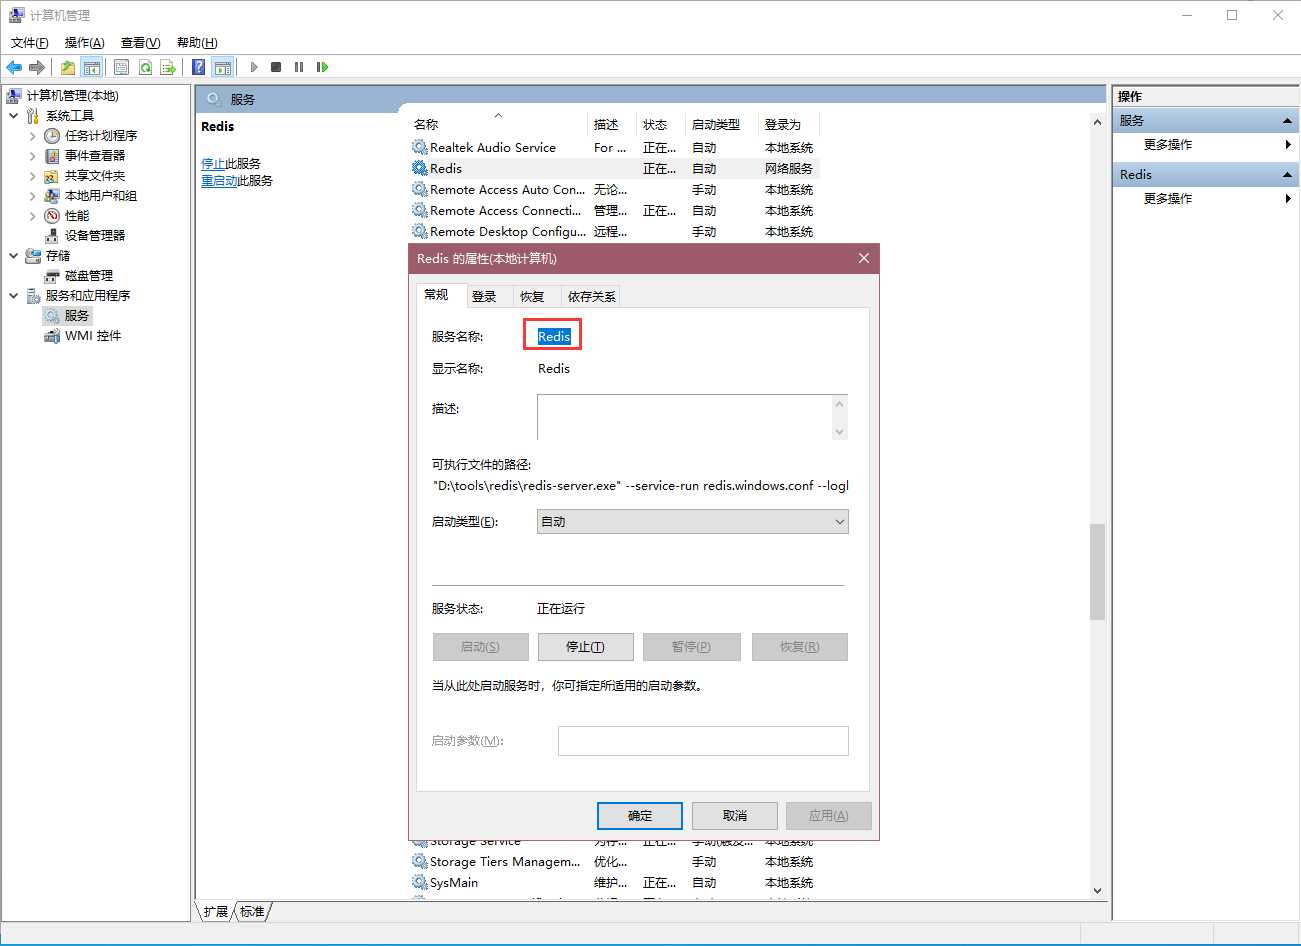Click the Local Users and Groups icon
1301x946 pixels.
click(x=52, y=195)
